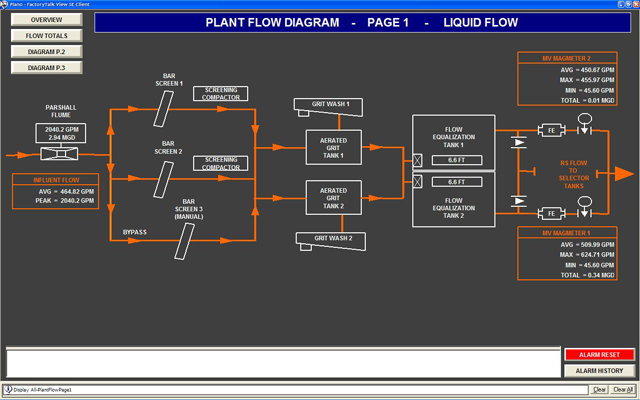The width and height of the screenshot is (640, 400).
Task: Click the Tank 1 level 6.6 FT readout
Action: point(454,160)
